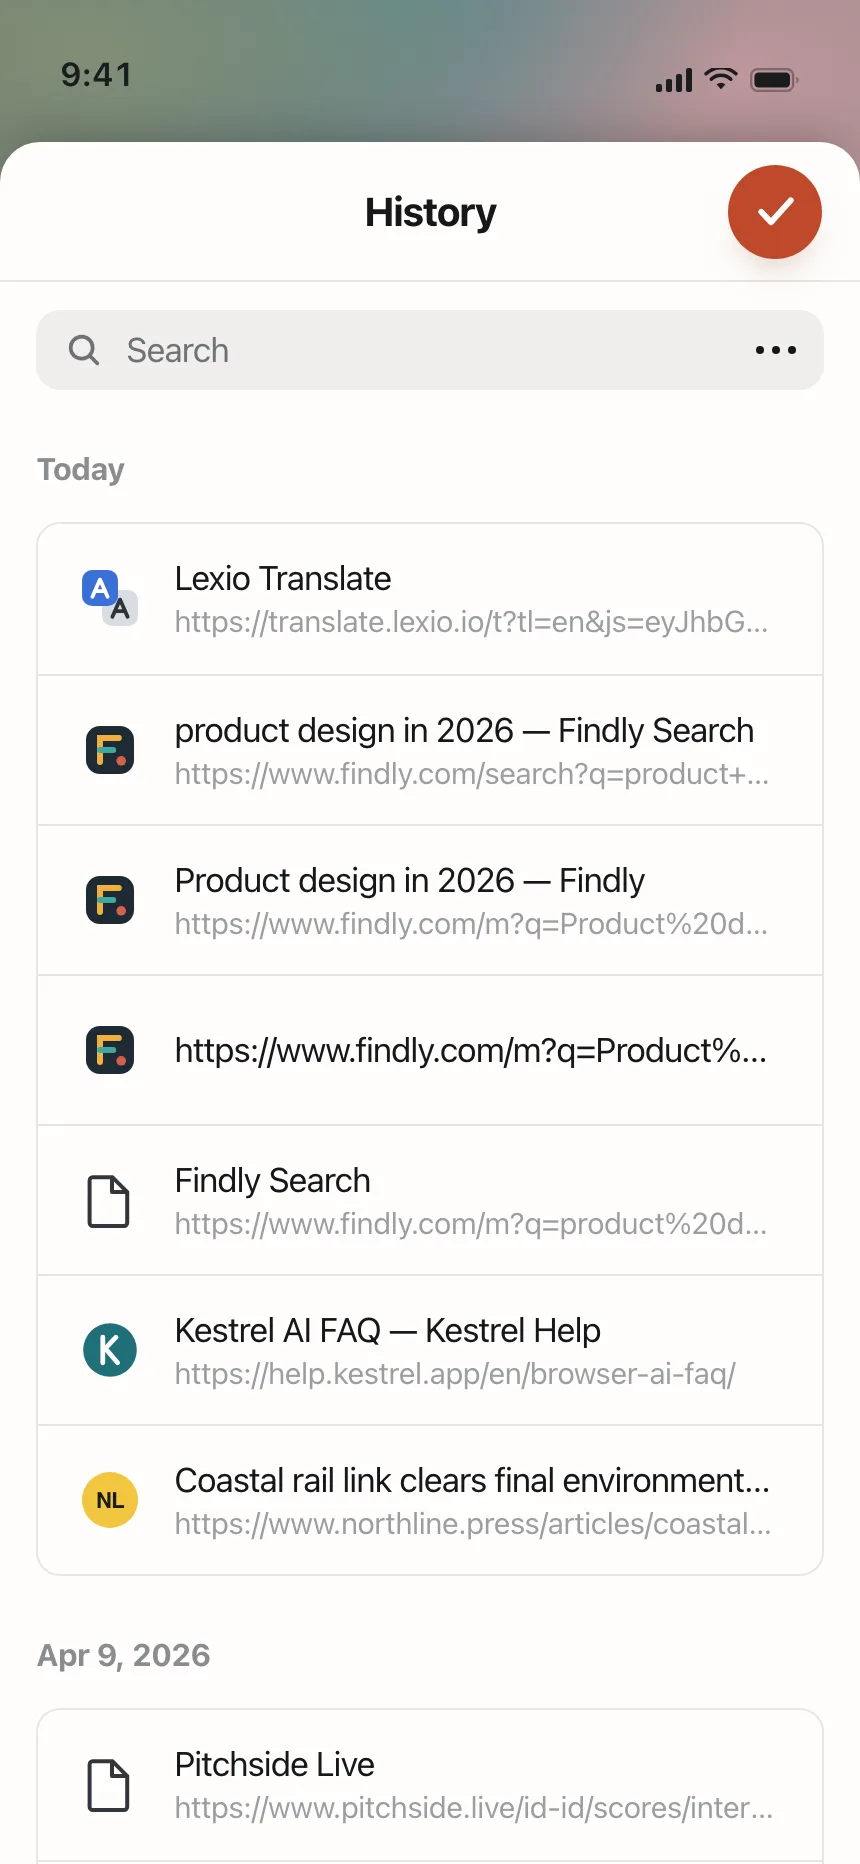Open 'product design in 2026 — Findly Search'

[430, 750]
